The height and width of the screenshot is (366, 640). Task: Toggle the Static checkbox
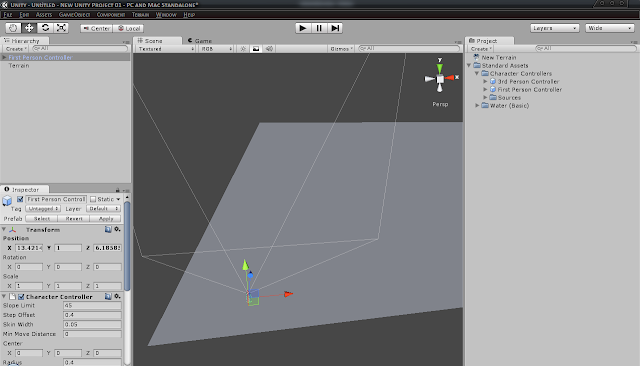point(93,199)
